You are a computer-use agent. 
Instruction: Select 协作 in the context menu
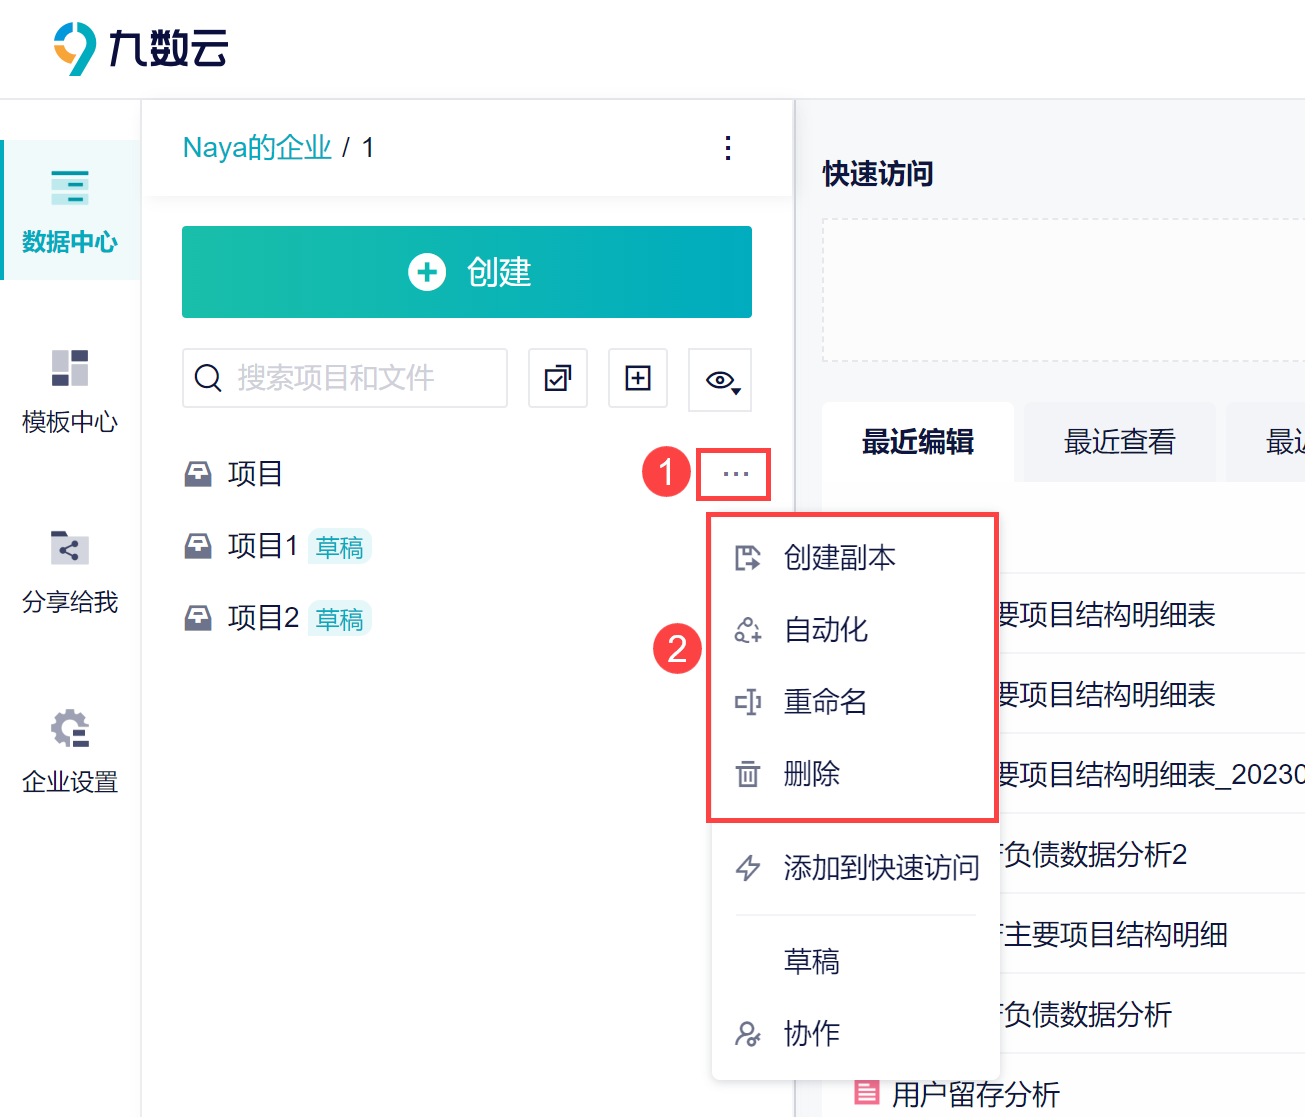tap(811, 1033)
